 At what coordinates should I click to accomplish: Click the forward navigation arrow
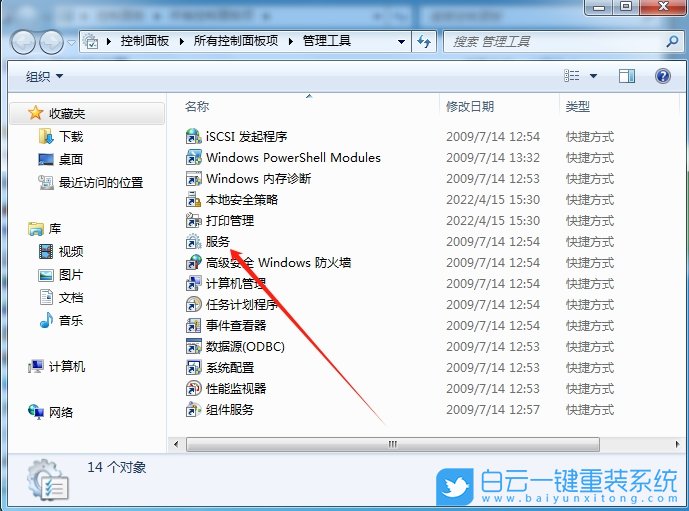coord(51,42)
